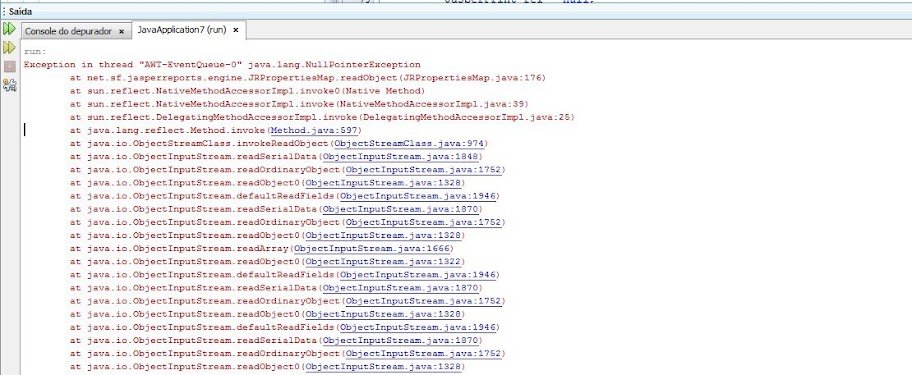Close the Console do depurador tab
This screenshot has height=375, width=912.
[121, 32]
